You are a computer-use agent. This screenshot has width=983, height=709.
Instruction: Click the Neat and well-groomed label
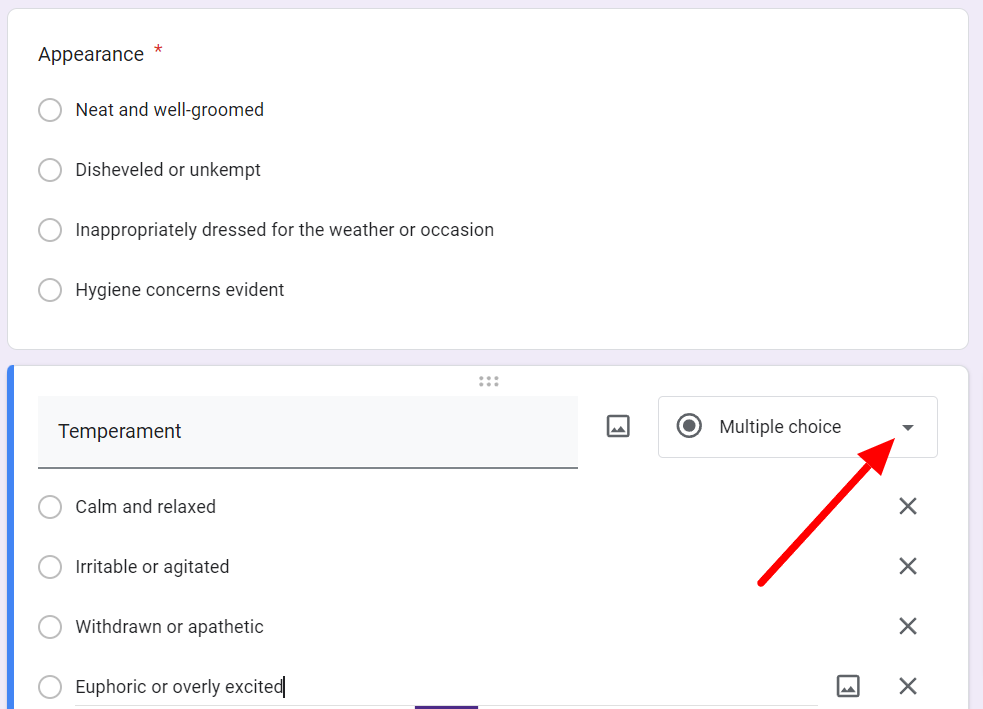click(x=170, y=110)
